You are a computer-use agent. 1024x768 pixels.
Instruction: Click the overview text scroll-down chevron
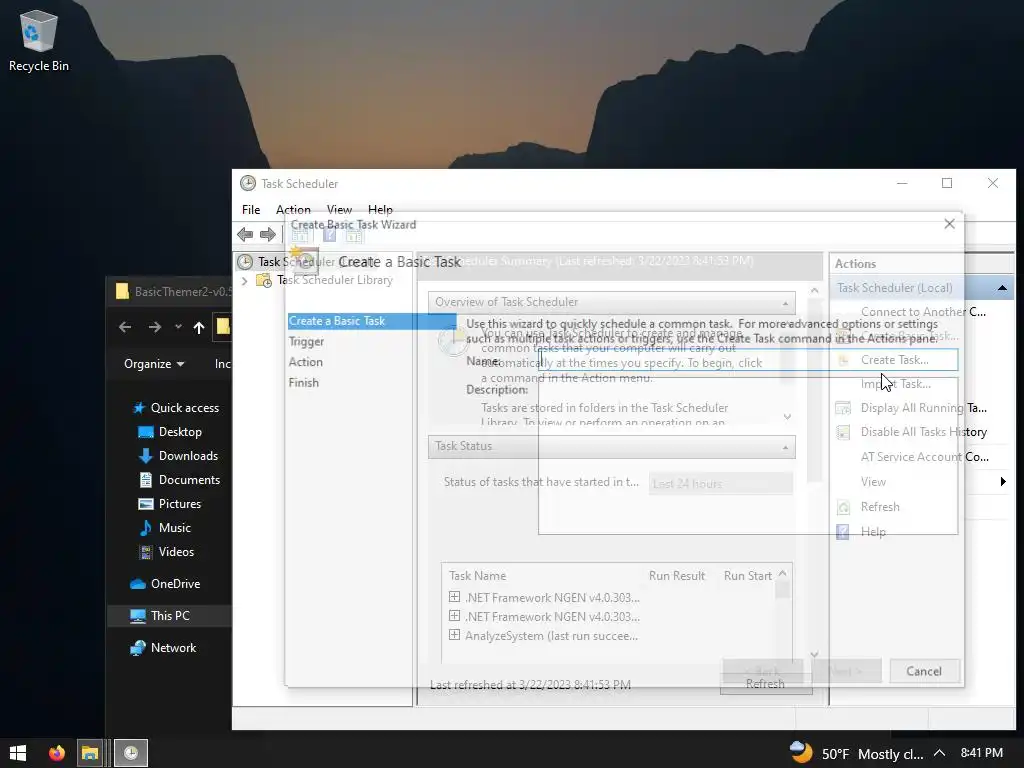click(x=787, y=417)
